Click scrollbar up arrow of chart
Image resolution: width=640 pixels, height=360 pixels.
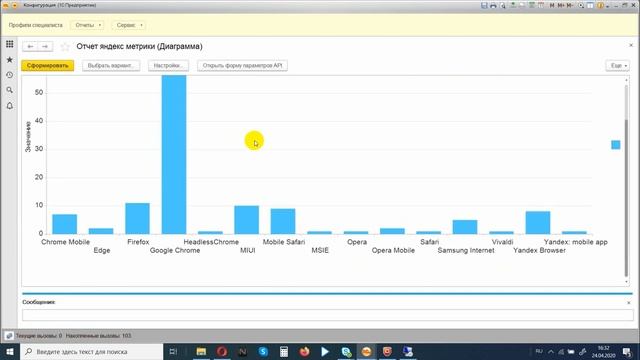(x=626, y=80)
